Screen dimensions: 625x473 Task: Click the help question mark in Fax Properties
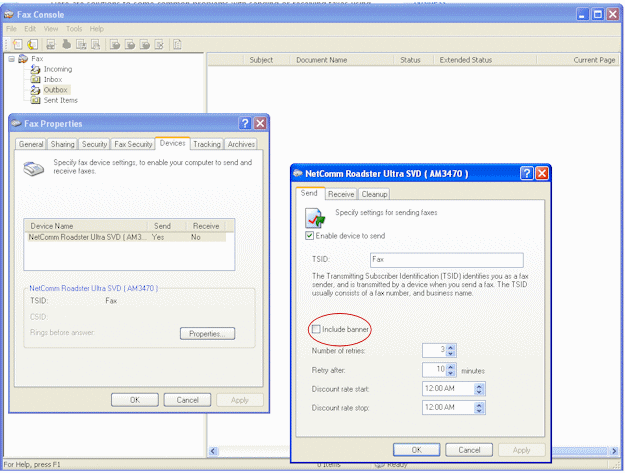pos(245,123)
